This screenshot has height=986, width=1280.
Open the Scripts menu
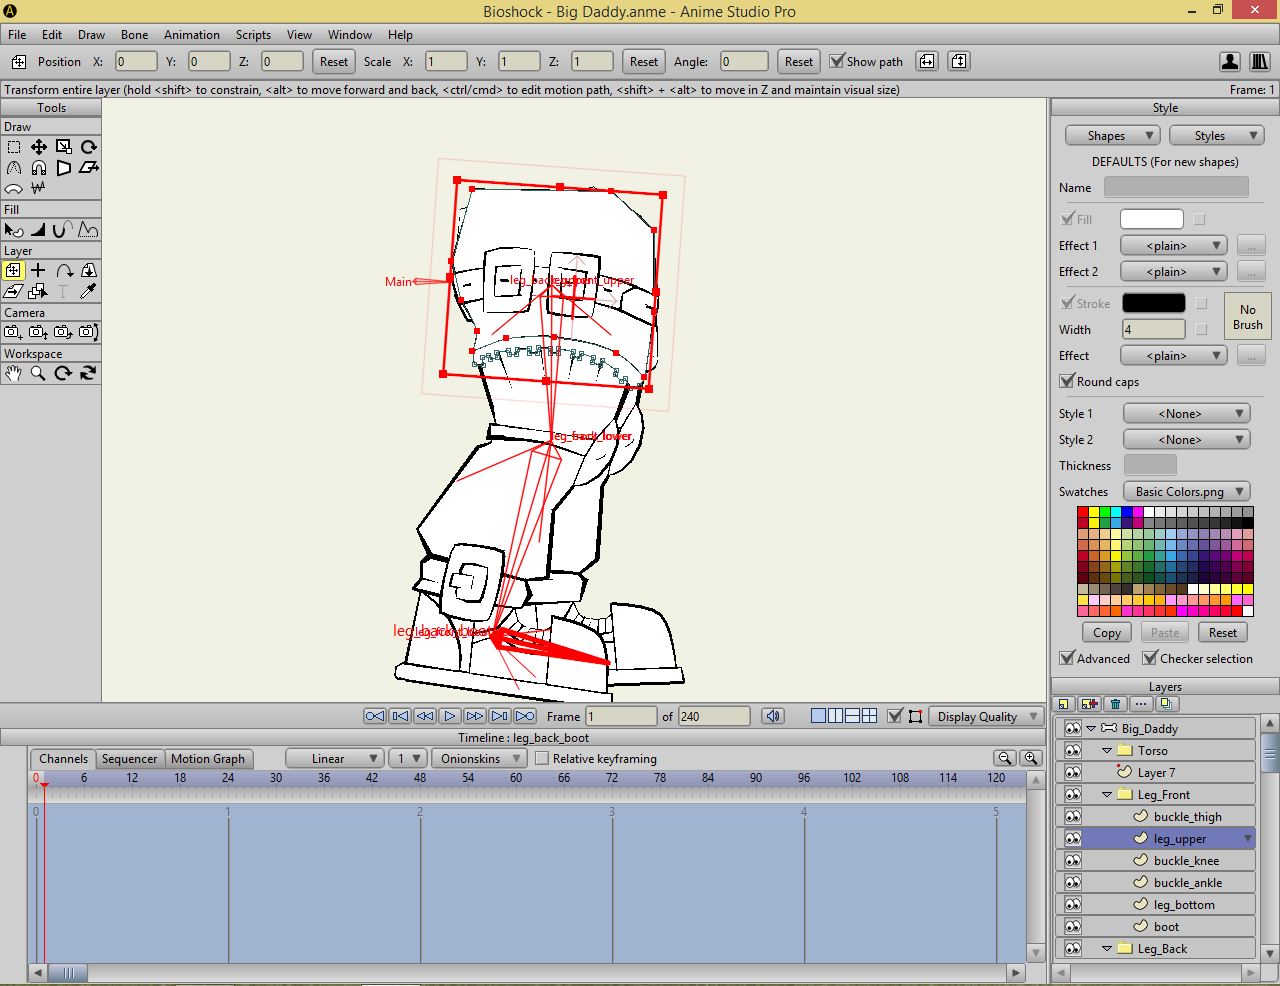[x=253, y=35]
